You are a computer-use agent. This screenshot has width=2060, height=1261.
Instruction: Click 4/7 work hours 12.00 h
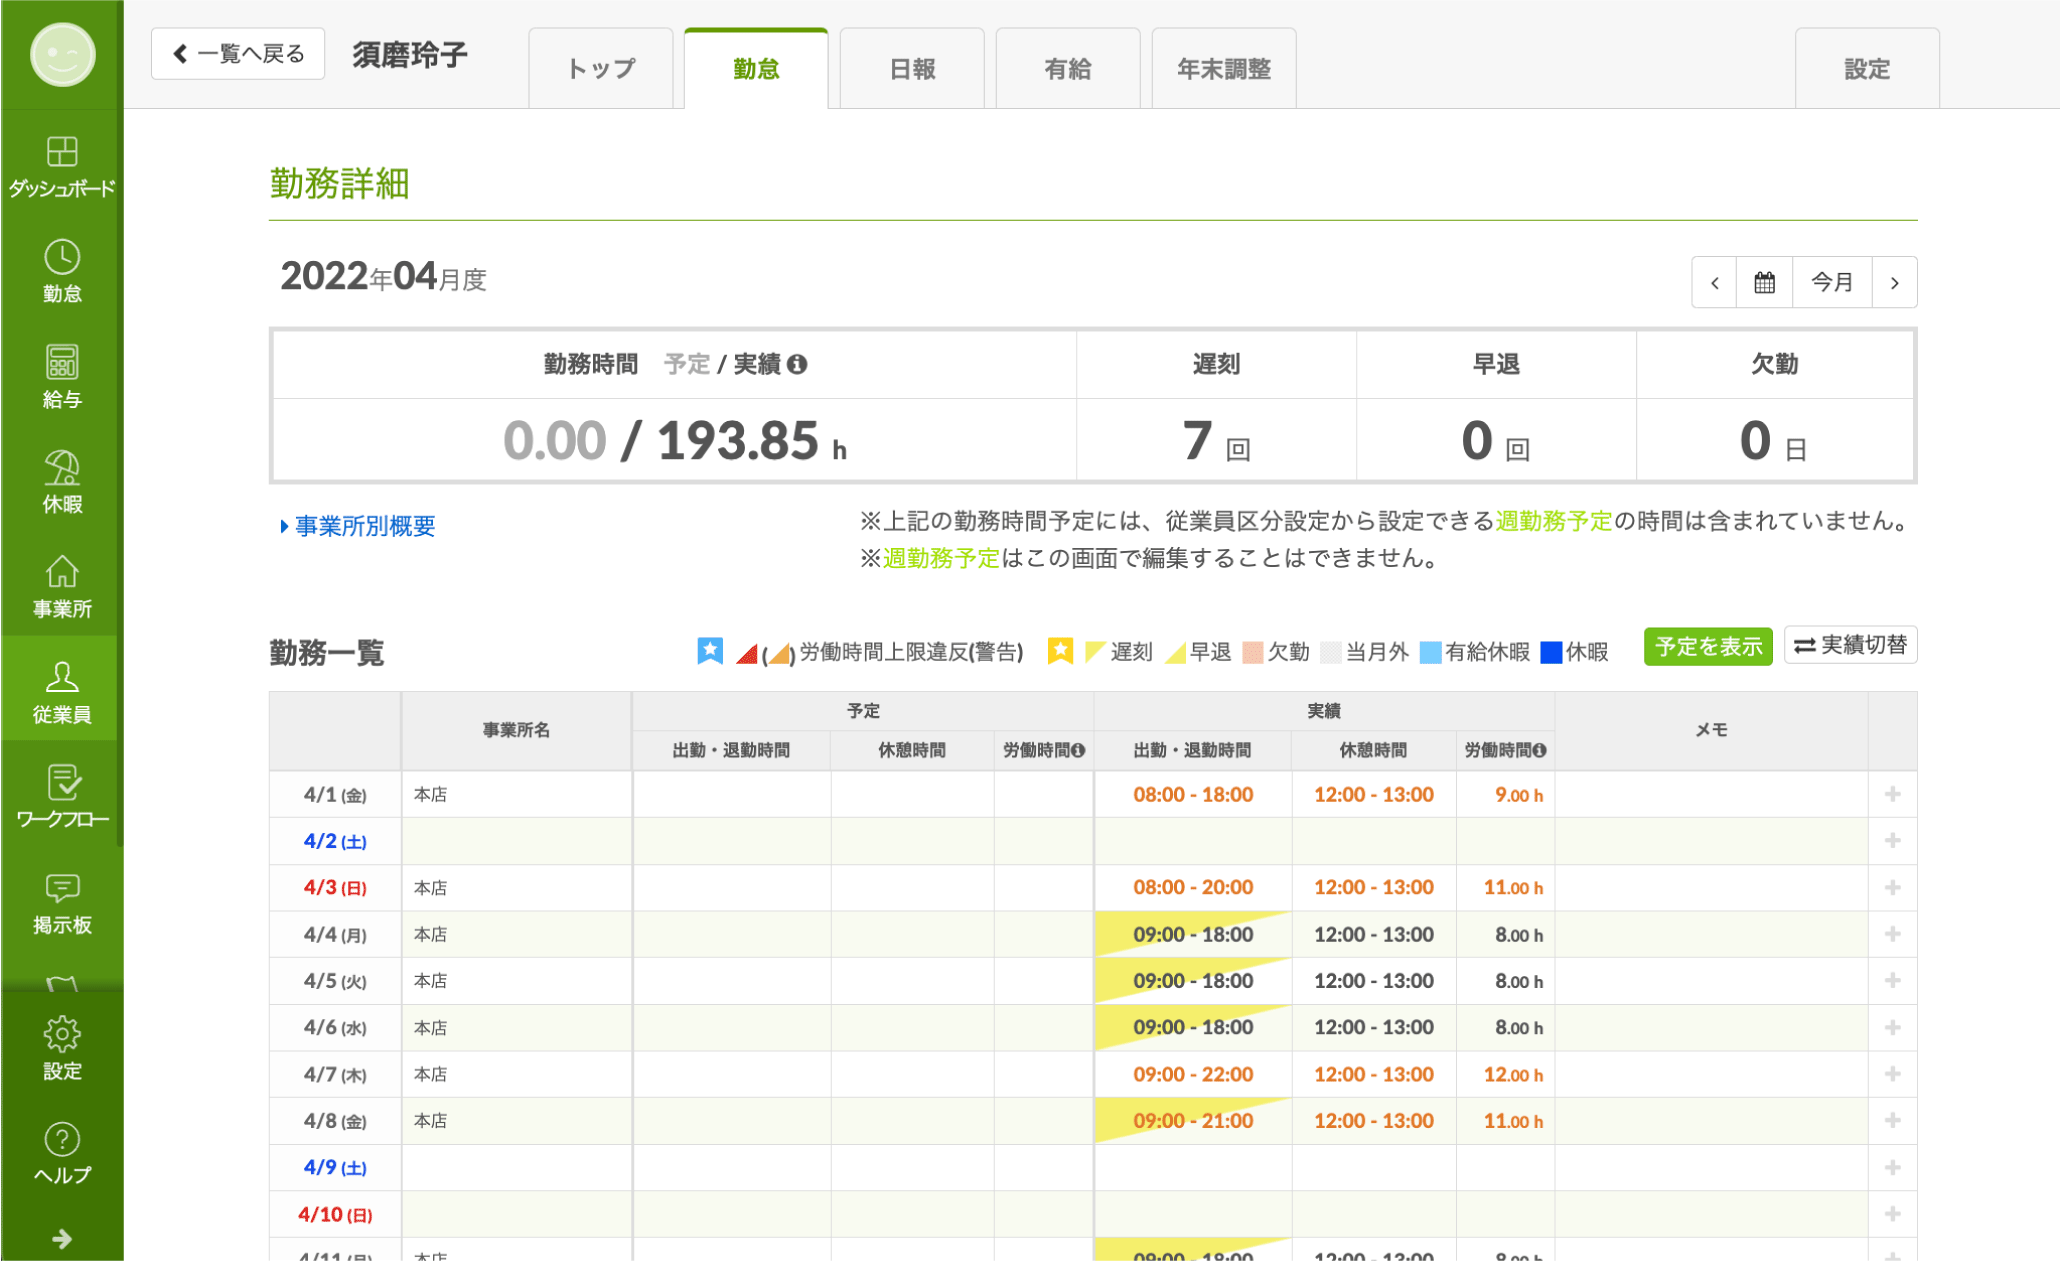click(x=1514, y=1074)
